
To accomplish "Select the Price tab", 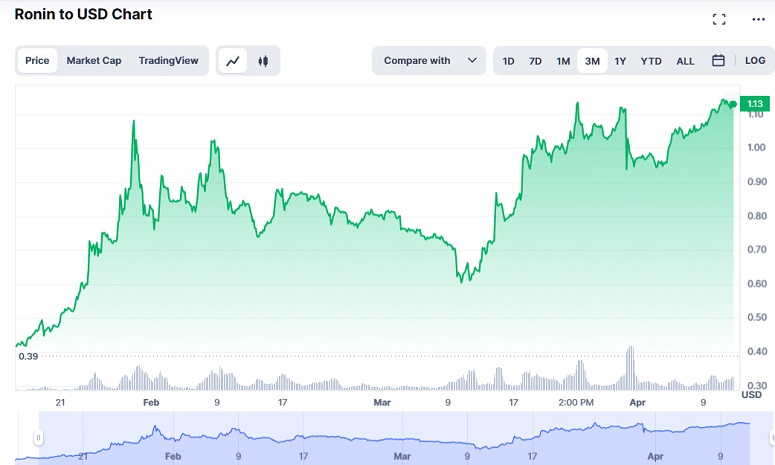I will click(x=38, y=60).
